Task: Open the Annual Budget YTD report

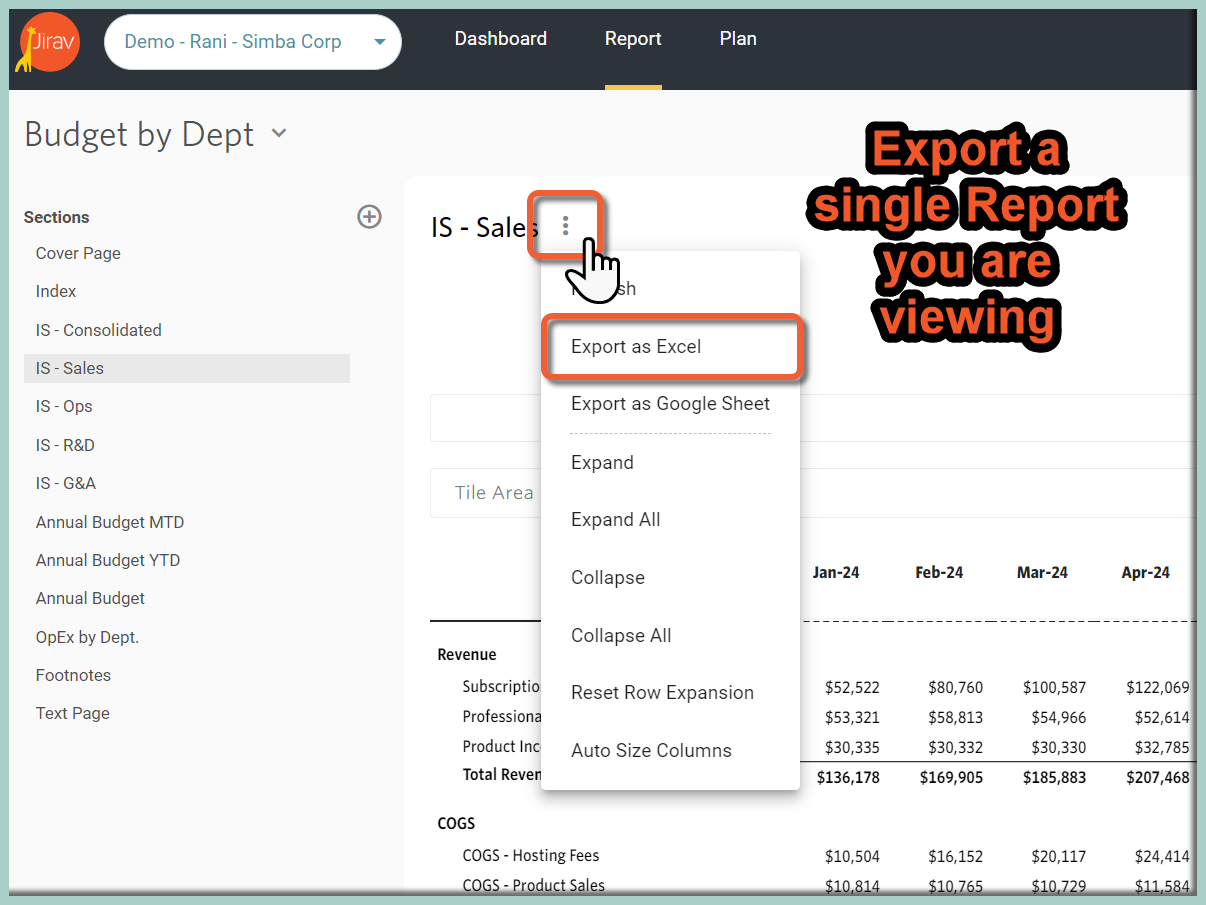Action: [108, 560]
